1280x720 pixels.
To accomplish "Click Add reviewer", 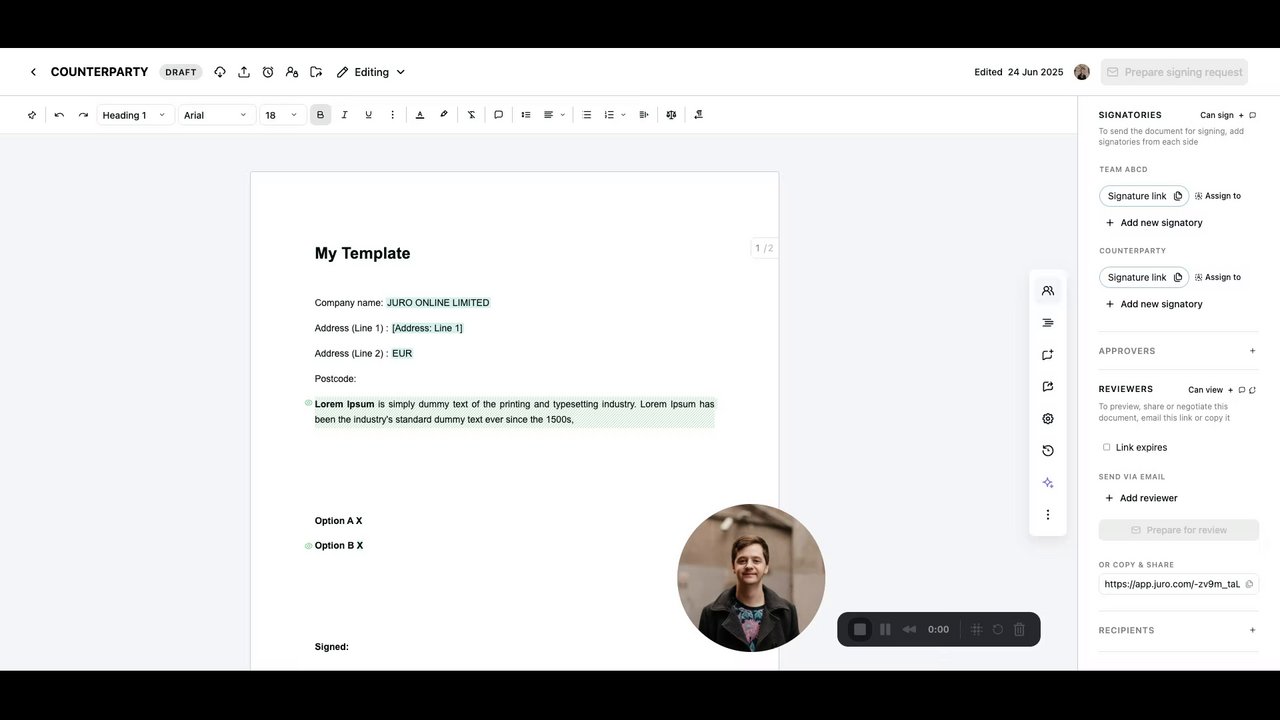I will point(1141,498).
